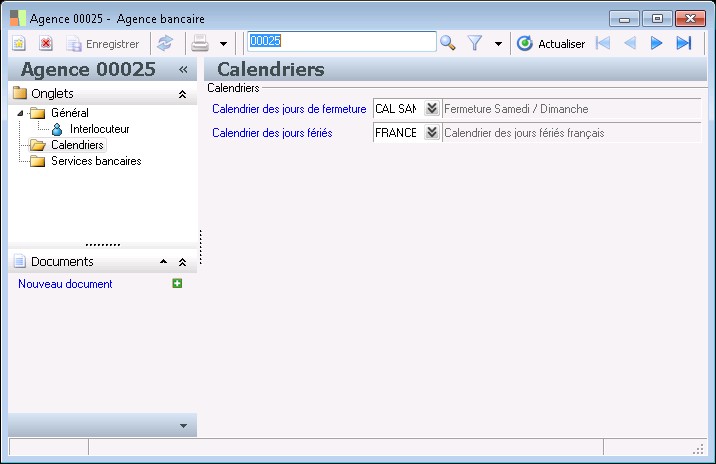Collapse the Agence 00025 side panel
The width and height of the screenshot is (716, 464).
[x=183, y=69]
